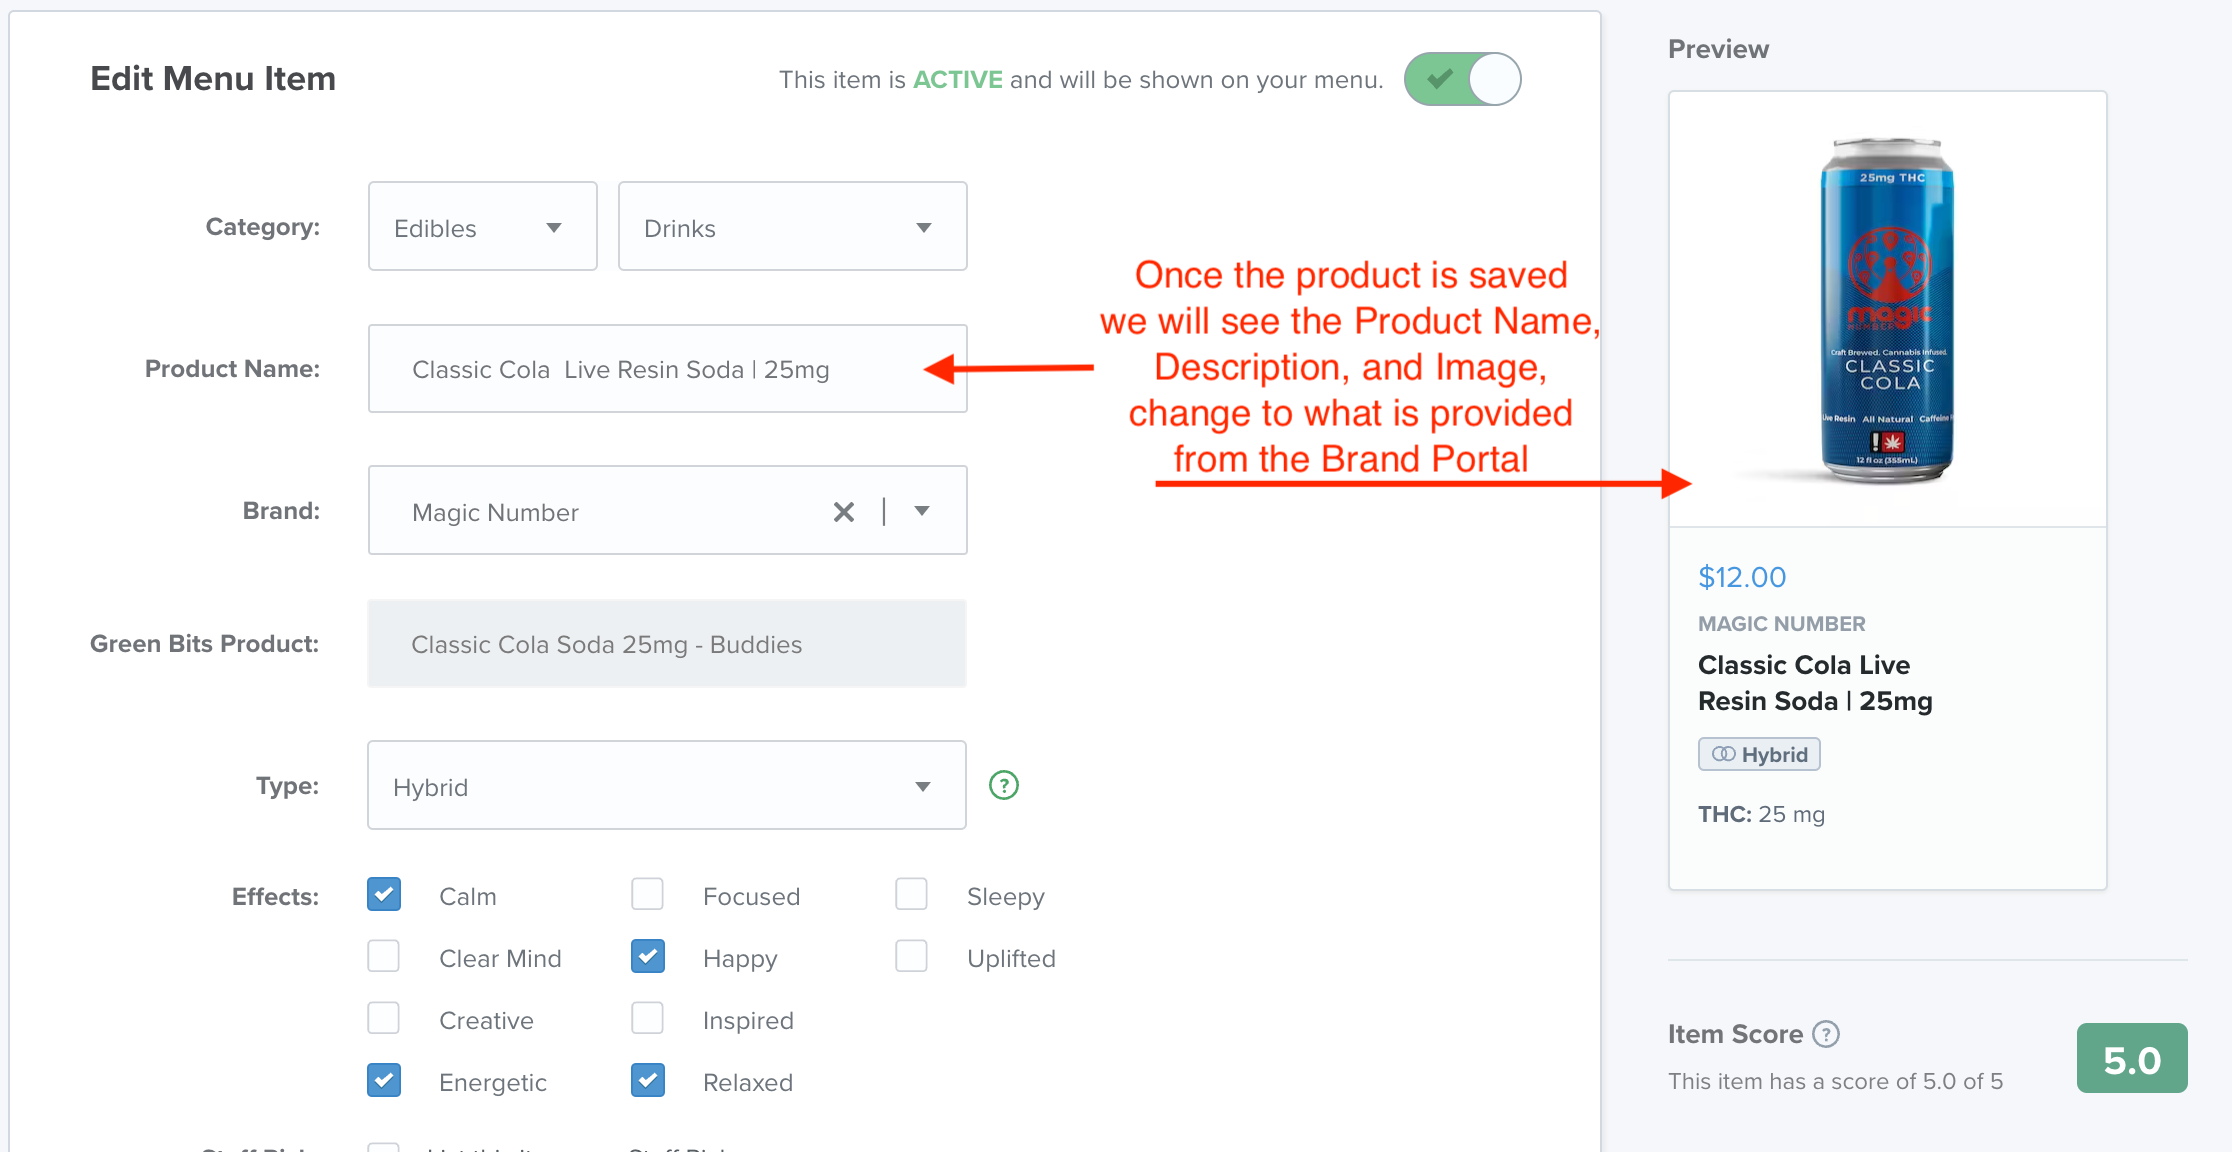2232x1152 pixels.
Task: Click the score description text
Action: tap(1835, 1081)
